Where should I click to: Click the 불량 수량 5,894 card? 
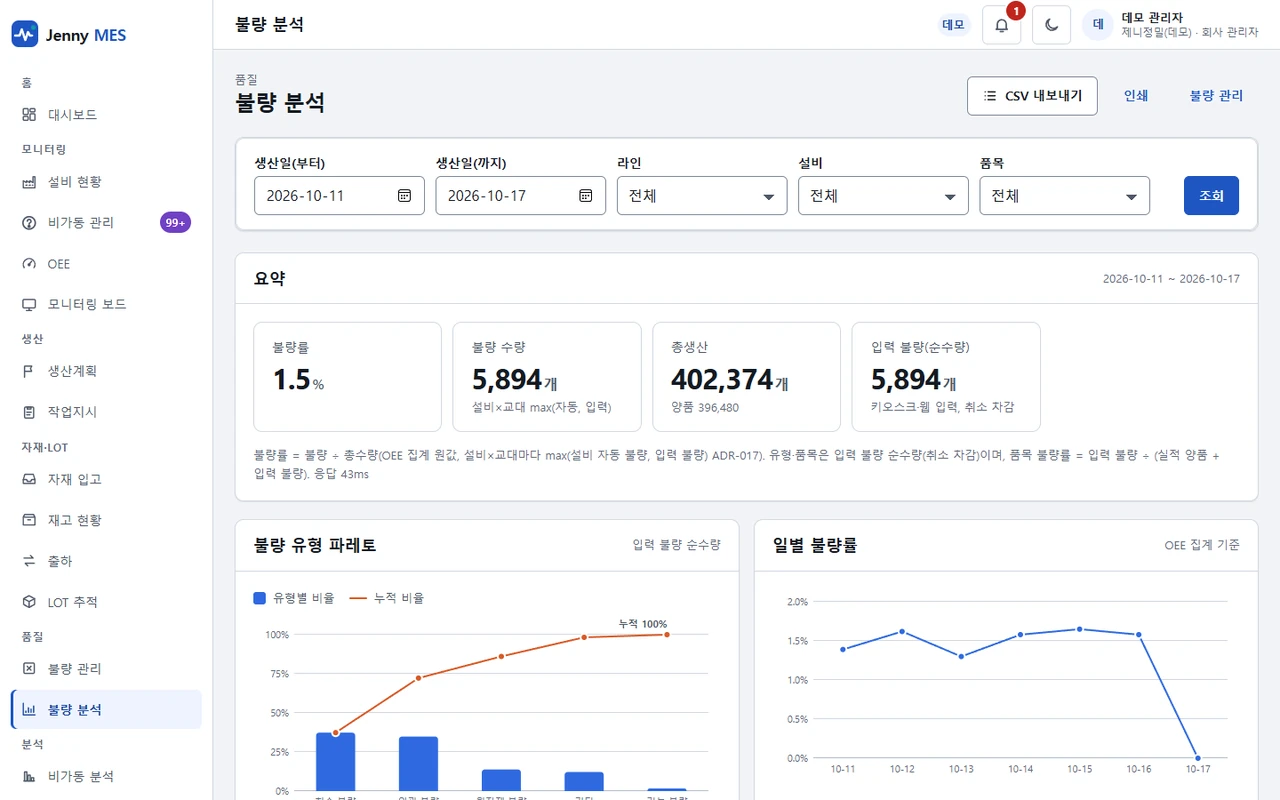tap(547, 376)
